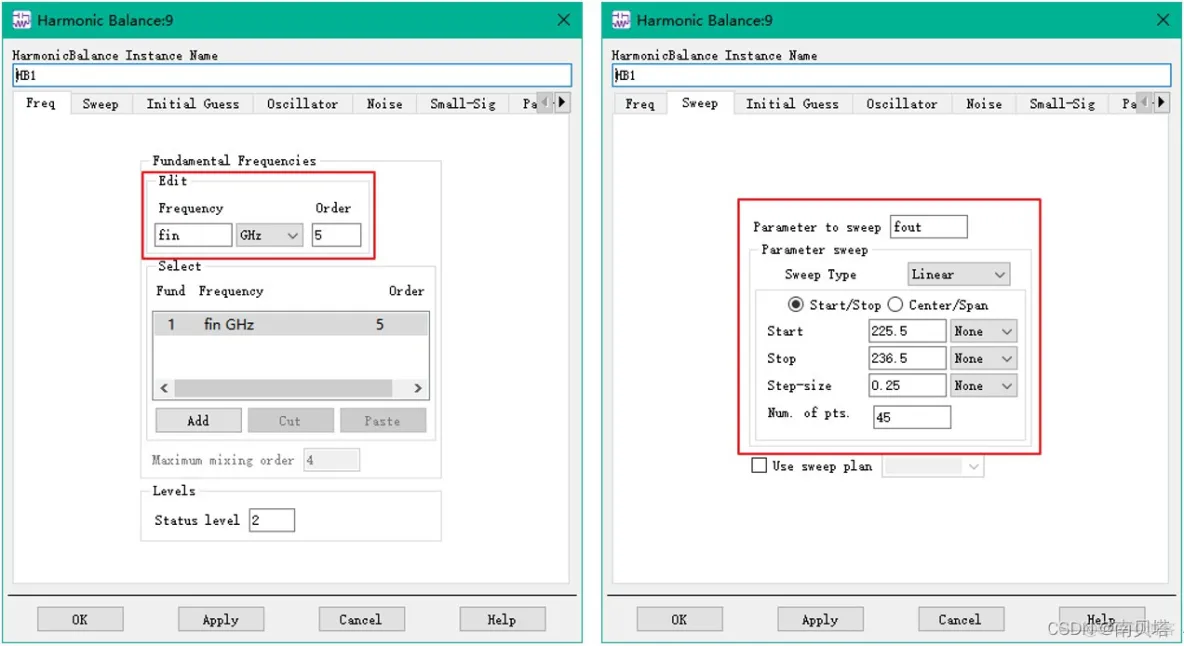
Task: Click Help in left window
Action: (502, 620)
